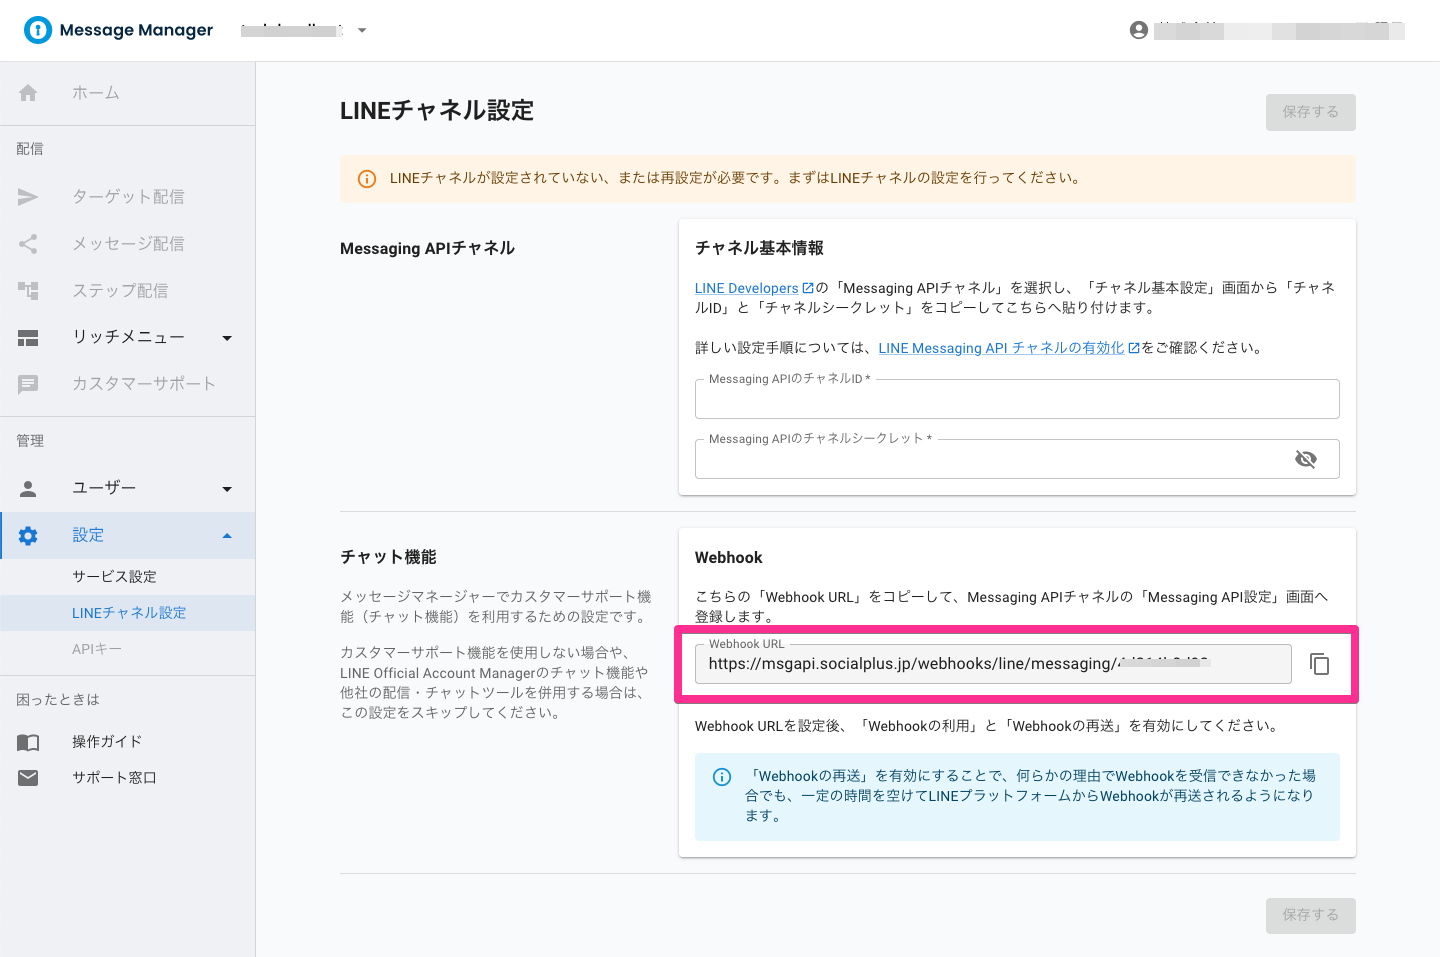
Task: Click the Message Manager logo icon
Action: [x=38, y=30]
